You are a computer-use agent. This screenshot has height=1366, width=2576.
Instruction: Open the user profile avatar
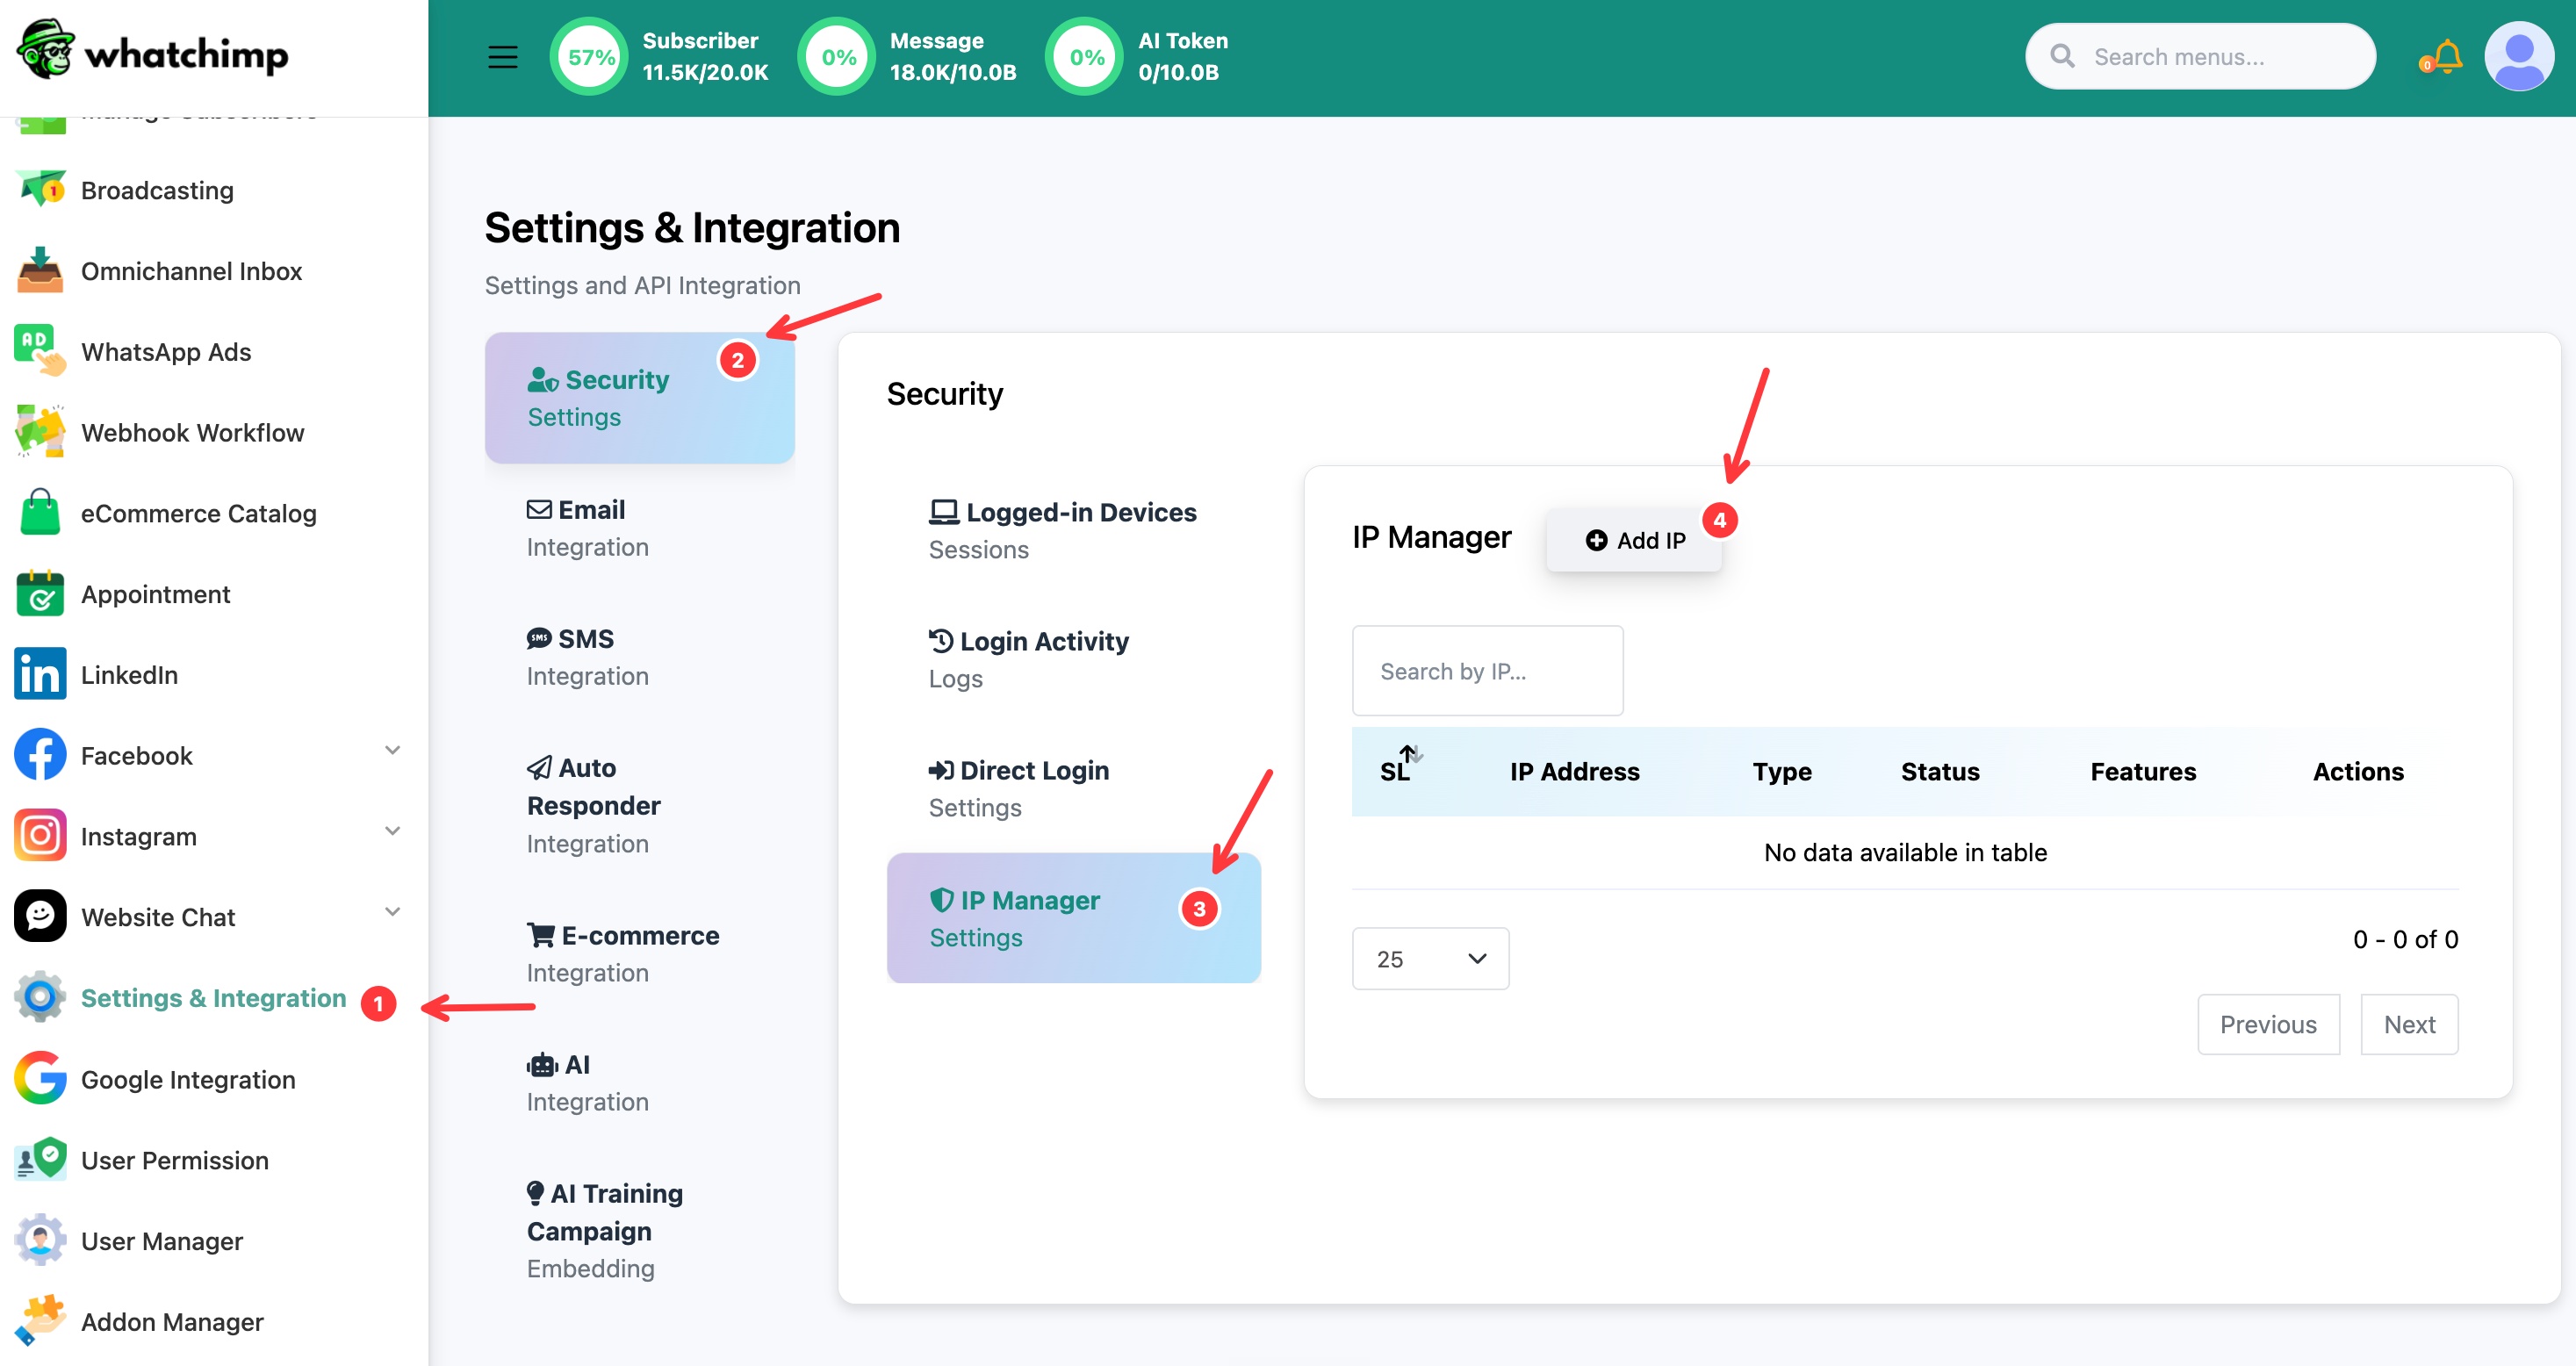pyautogui.click(x=2518, y=57)
